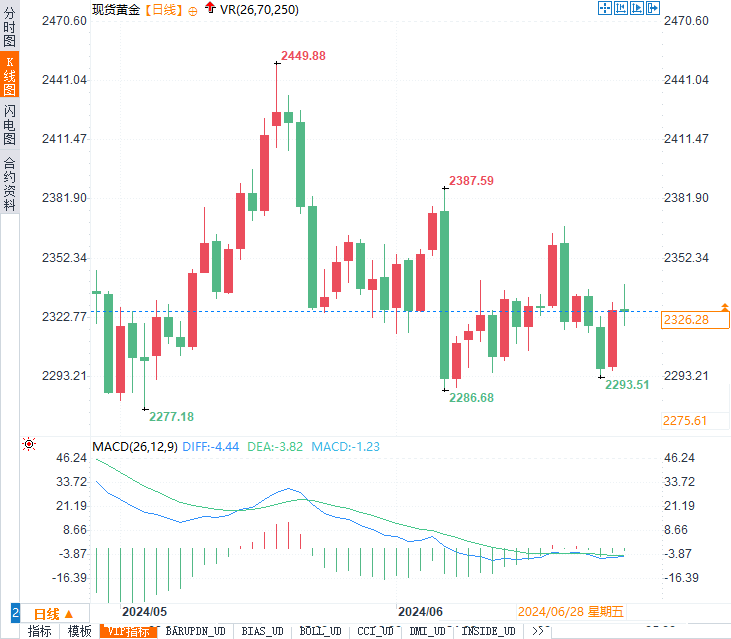This screenshot has height=639, width=731.
Task: Expand more indicator tabs with >> button
Action: 538,631
